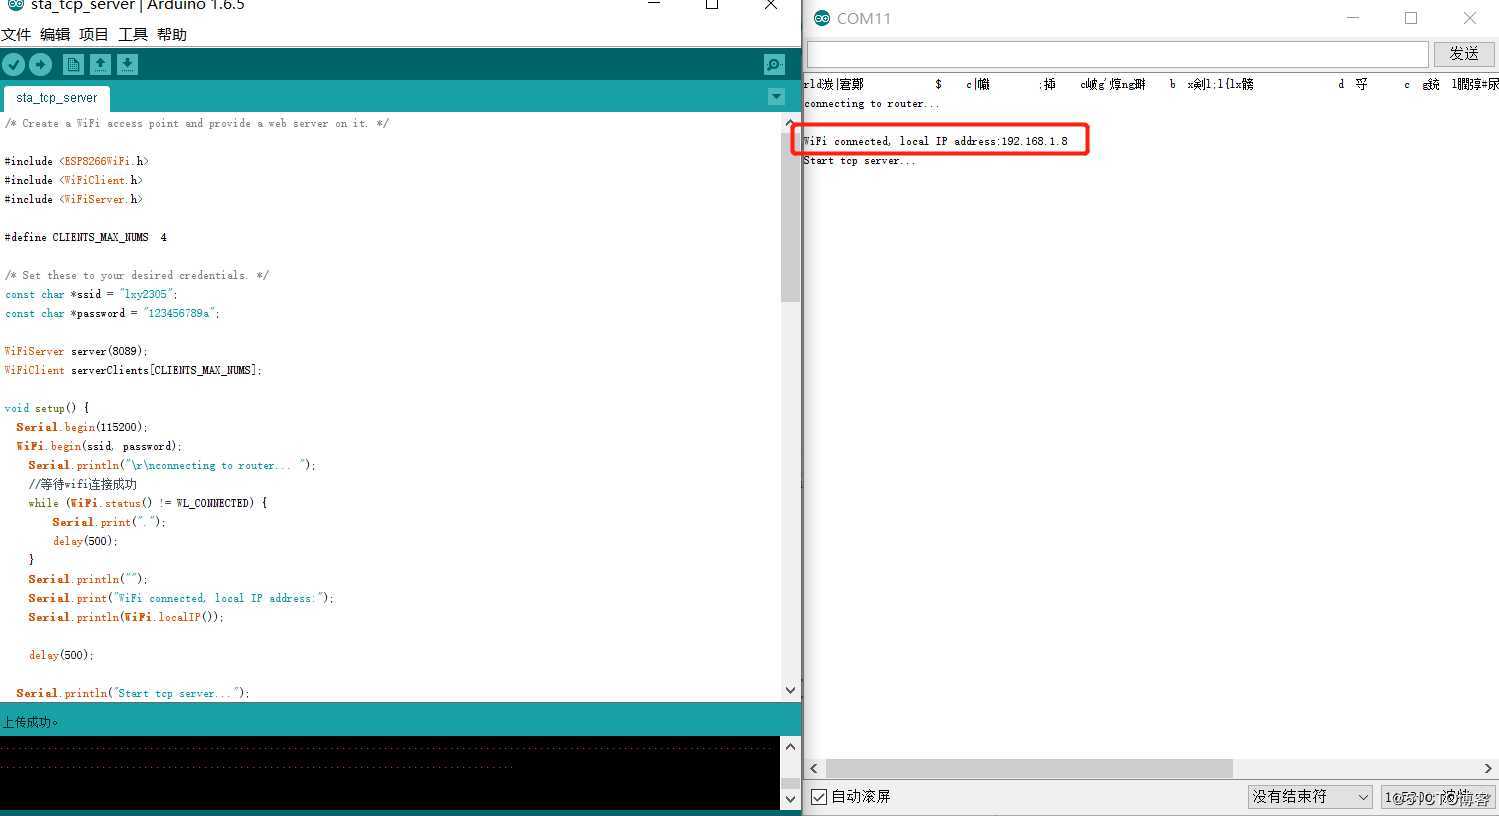Click the COM11 scroll left arrow
The height and width of the screenshot is (816, 1499).
[814, 768]
